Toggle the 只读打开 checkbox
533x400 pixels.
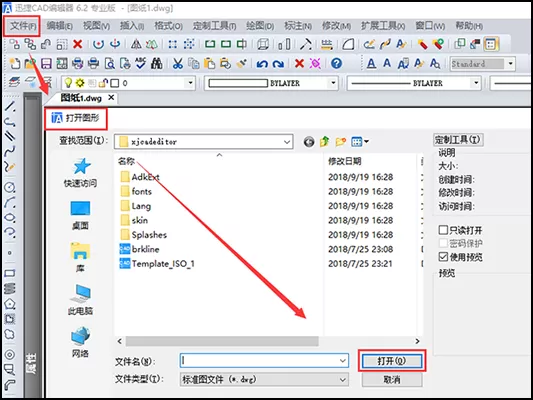[x=443, y=230]
